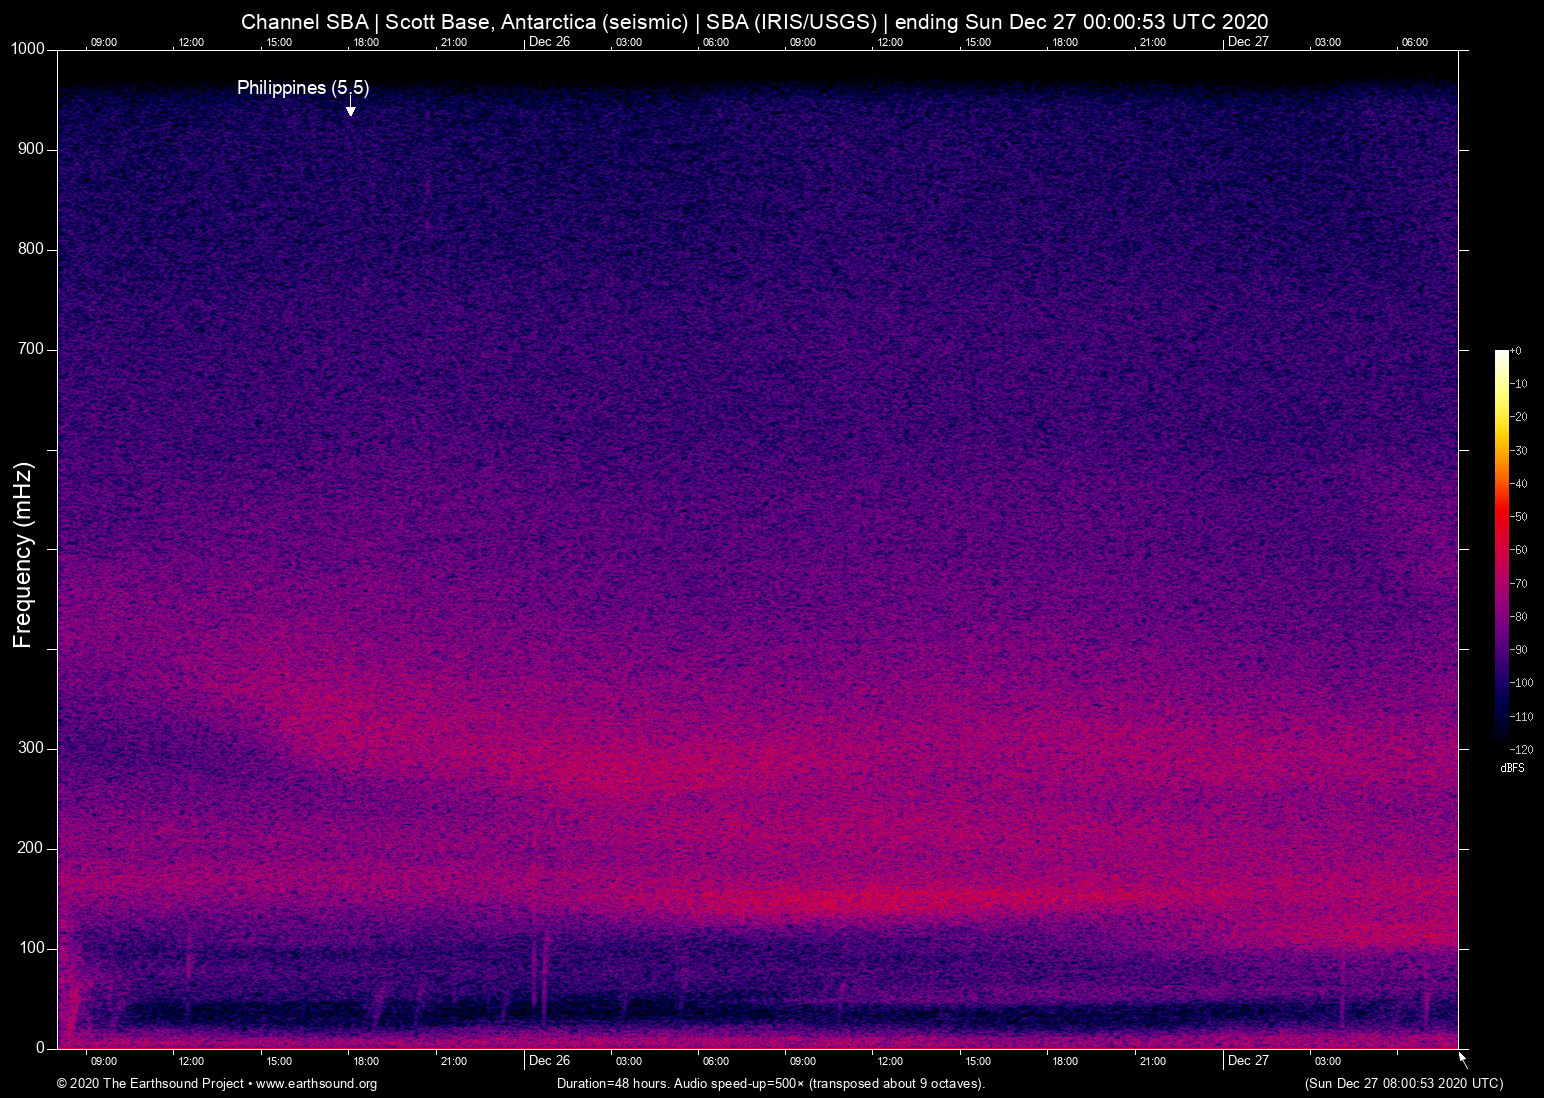Viewport: 1544px width, 1098px height.
Task: Select the Philippines (5.5) earthquake annotation
Action: 303,88
